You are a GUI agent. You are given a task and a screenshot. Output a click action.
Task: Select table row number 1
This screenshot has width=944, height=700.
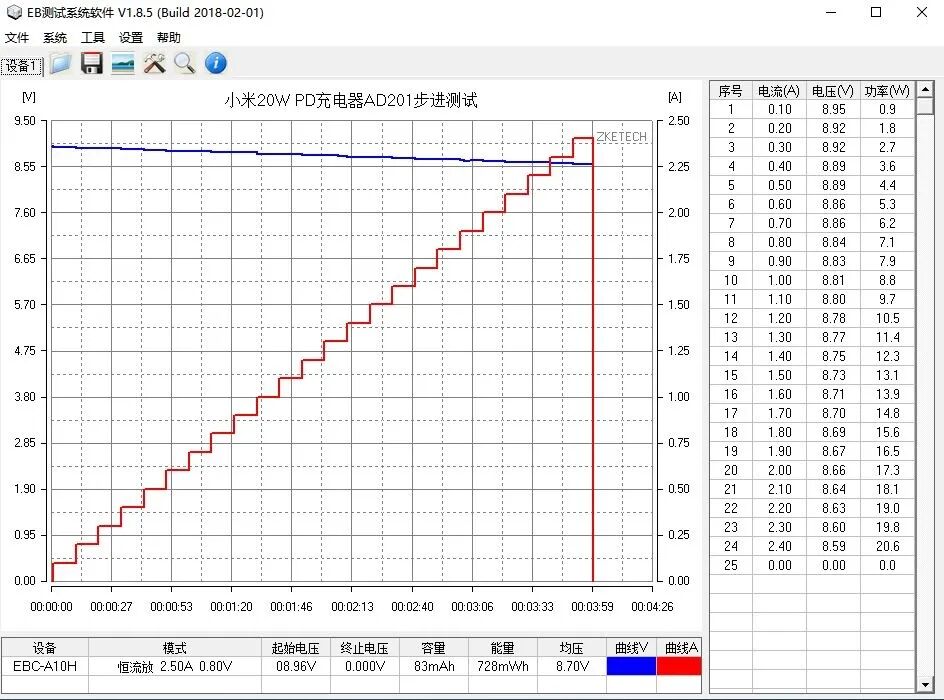point(731,110)
